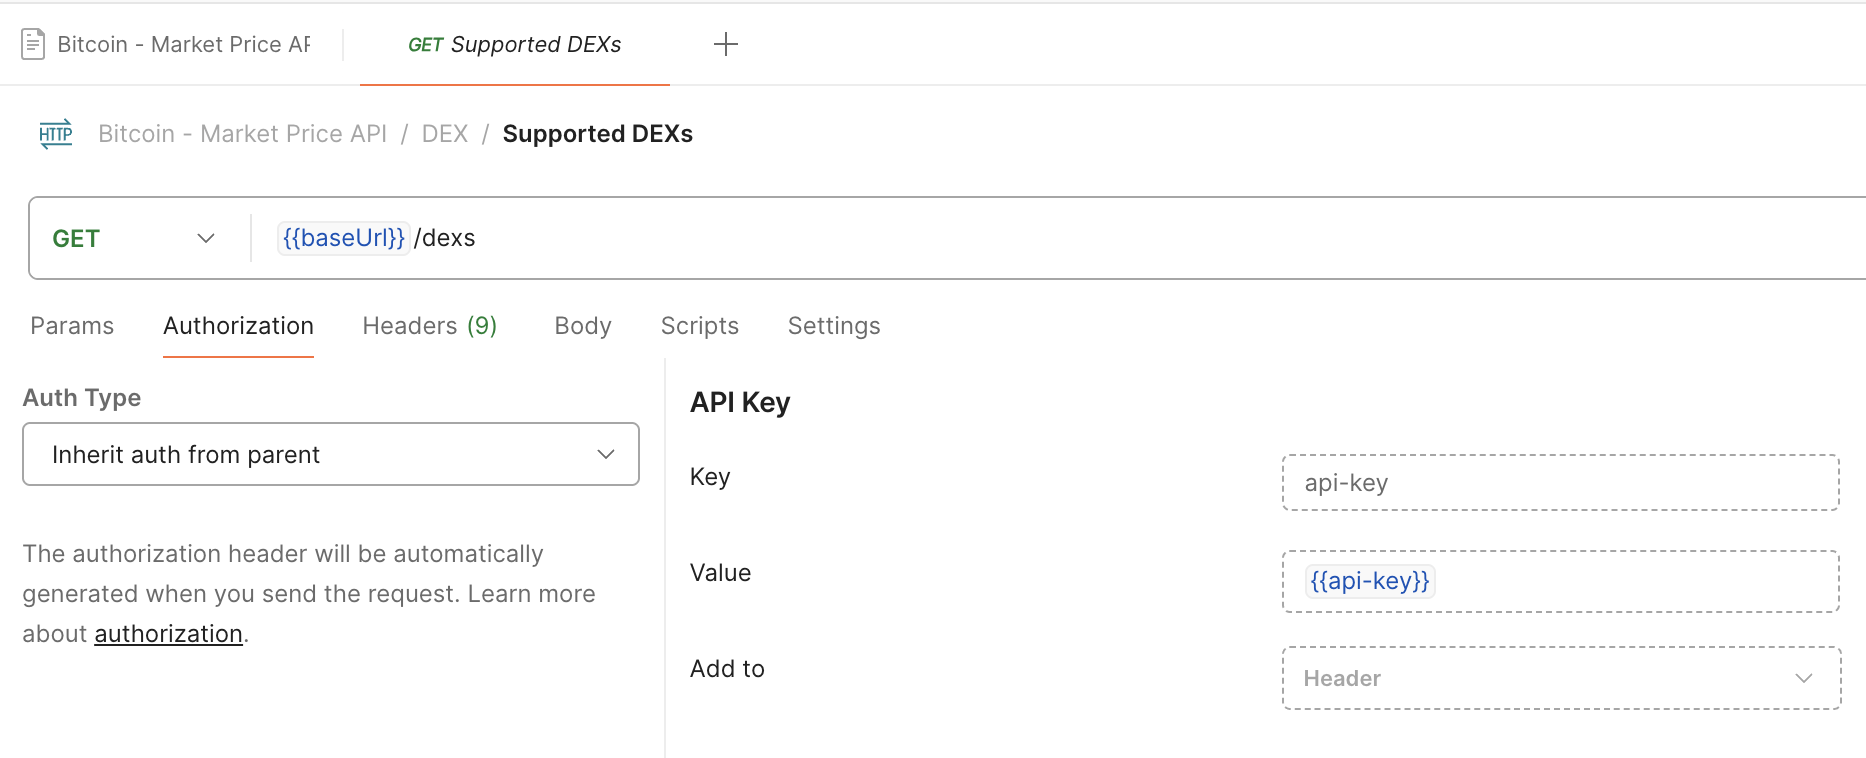Image resolution: width=1866 pixels, height=758 pixels.
Task: Switch to the Body tab
Action: coord(583,326)
